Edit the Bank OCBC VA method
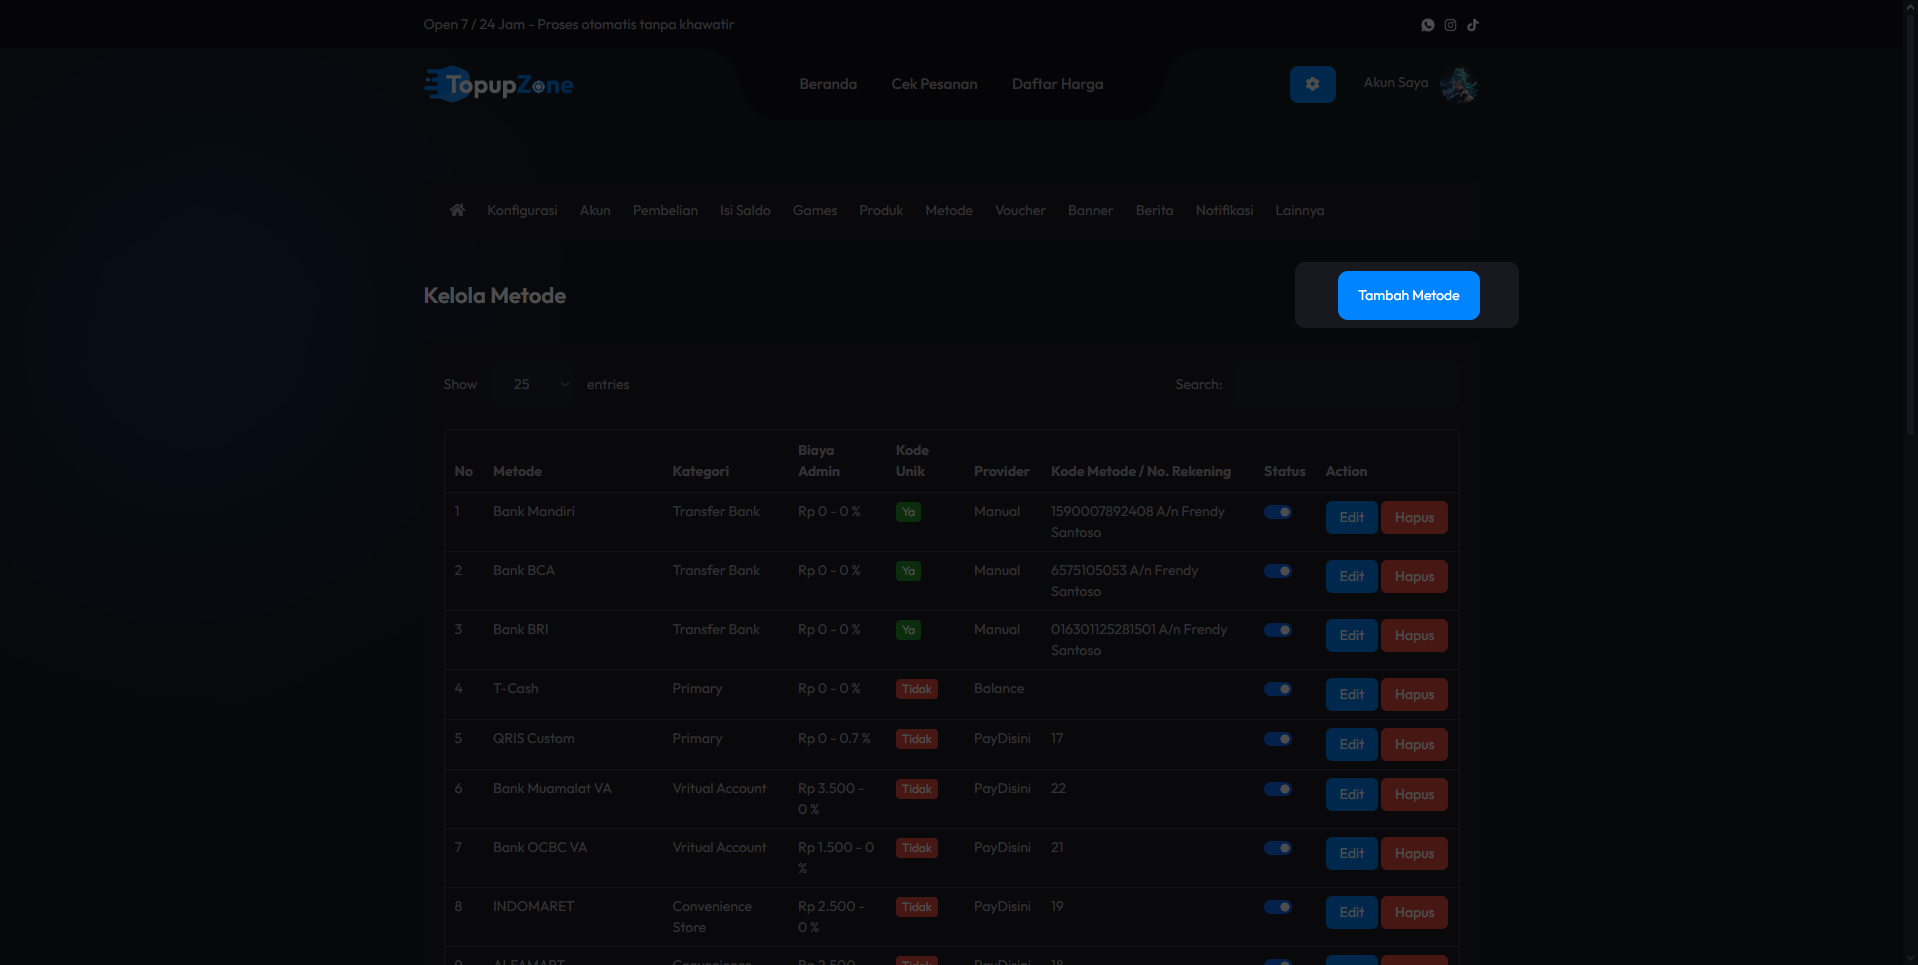Image resolution: width=1918 pixels, height=965 pixels. click(x=1351, y=853)
